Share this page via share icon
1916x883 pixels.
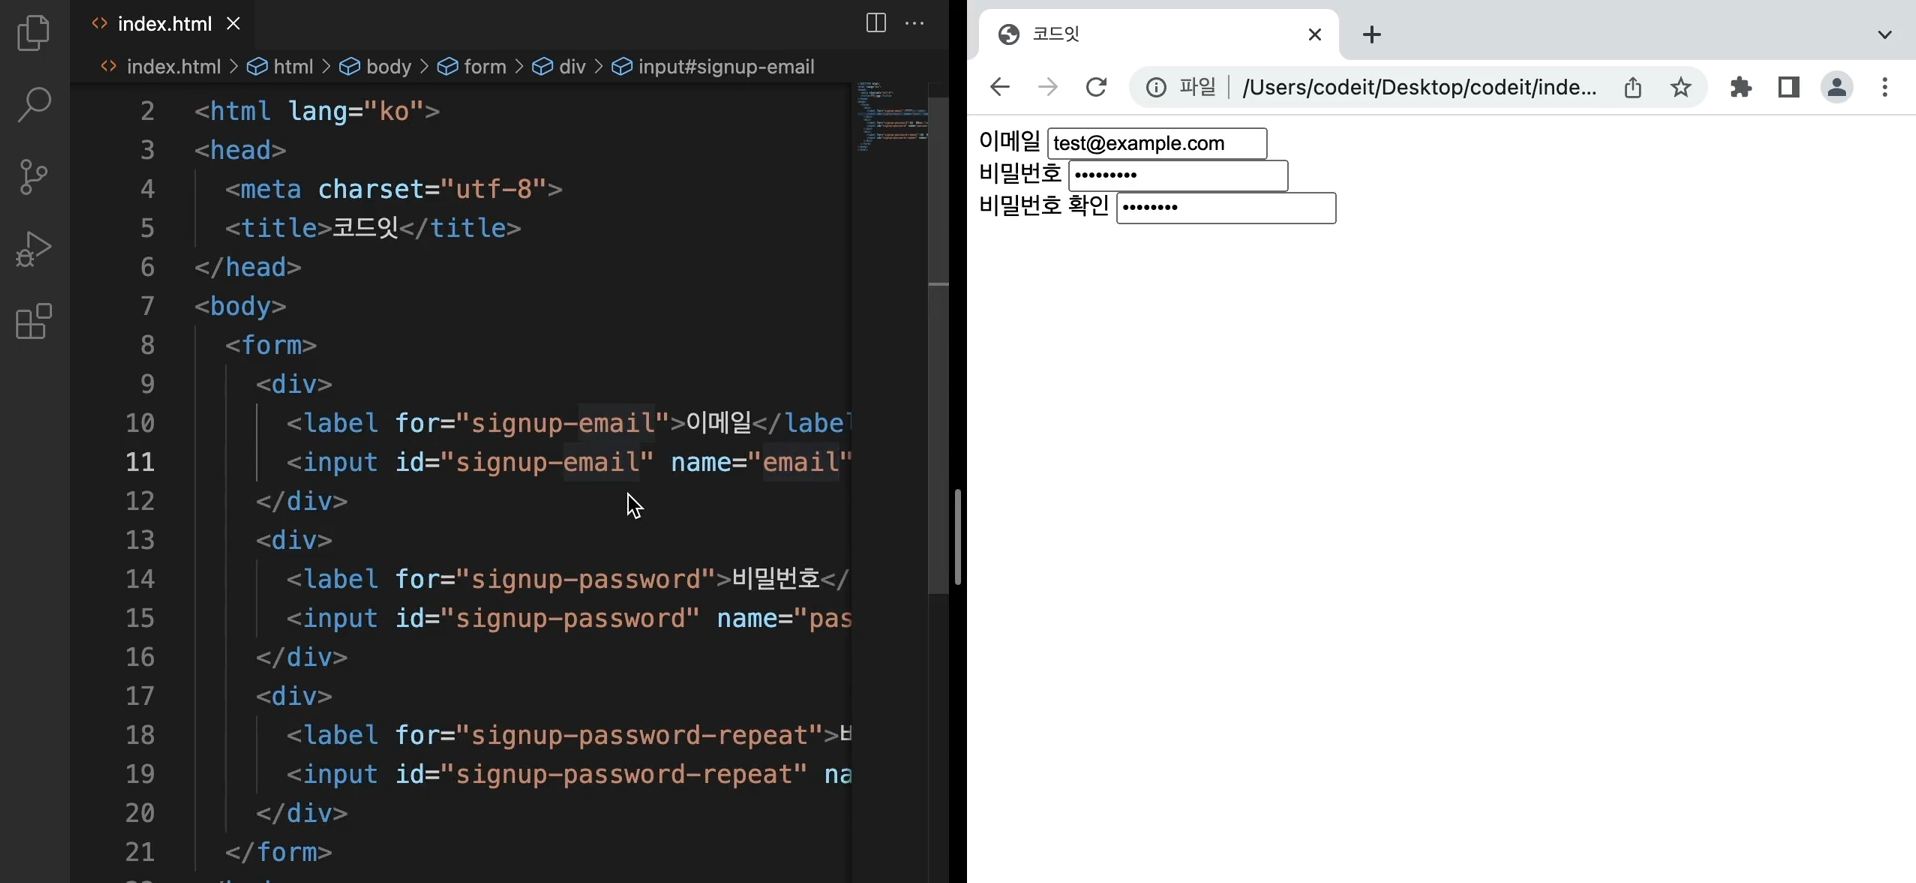(x=1633, y=87)
